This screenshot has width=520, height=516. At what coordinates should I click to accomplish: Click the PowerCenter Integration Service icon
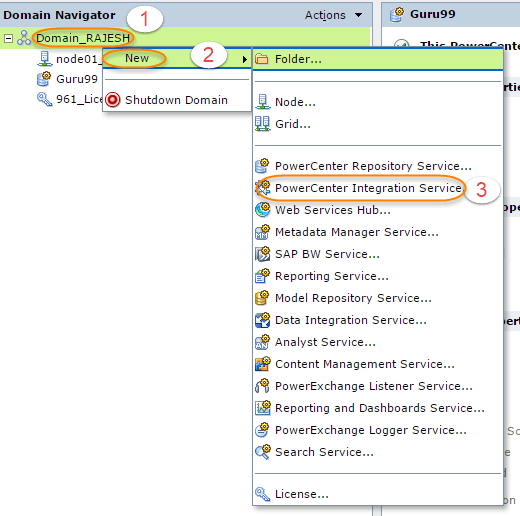click(263, 188)
